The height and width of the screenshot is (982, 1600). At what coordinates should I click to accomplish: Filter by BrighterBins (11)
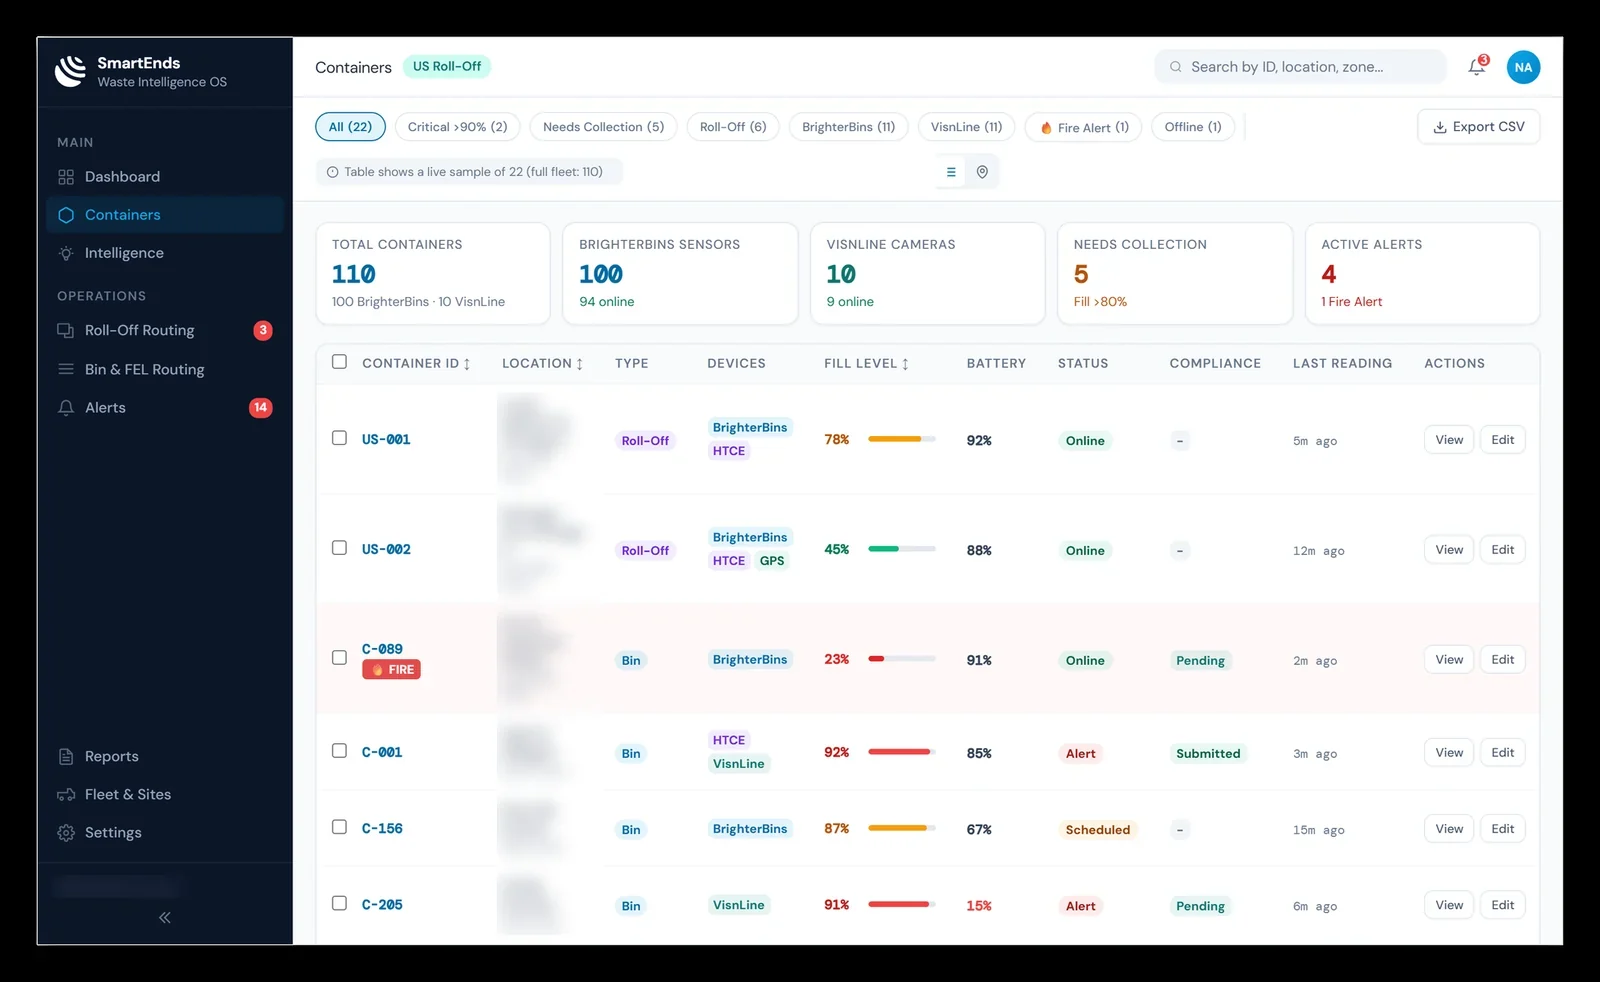848,127
